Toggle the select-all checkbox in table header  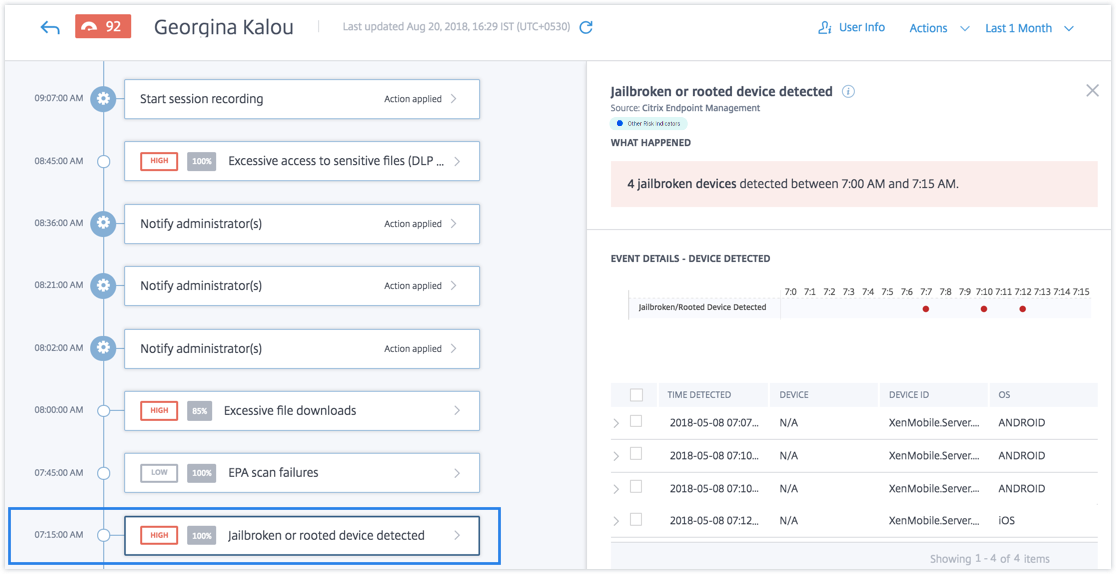(636, 395)
